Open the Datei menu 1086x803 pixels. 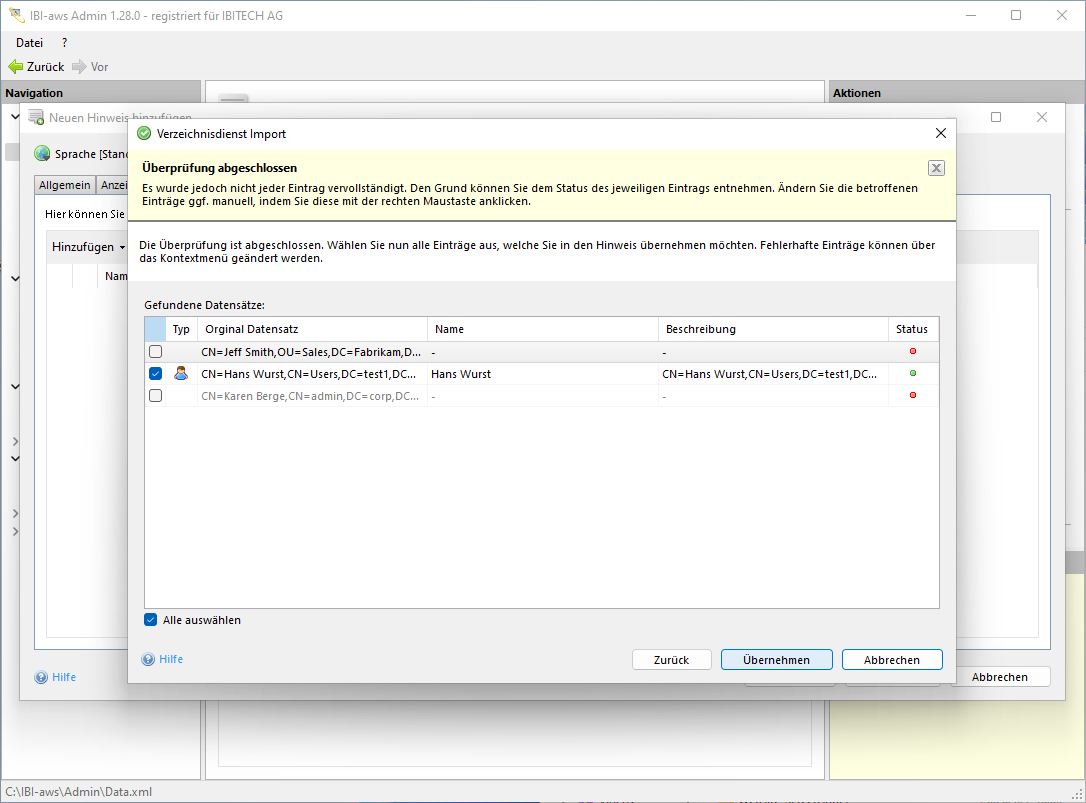pyautogui.click(x=30, y=43)
